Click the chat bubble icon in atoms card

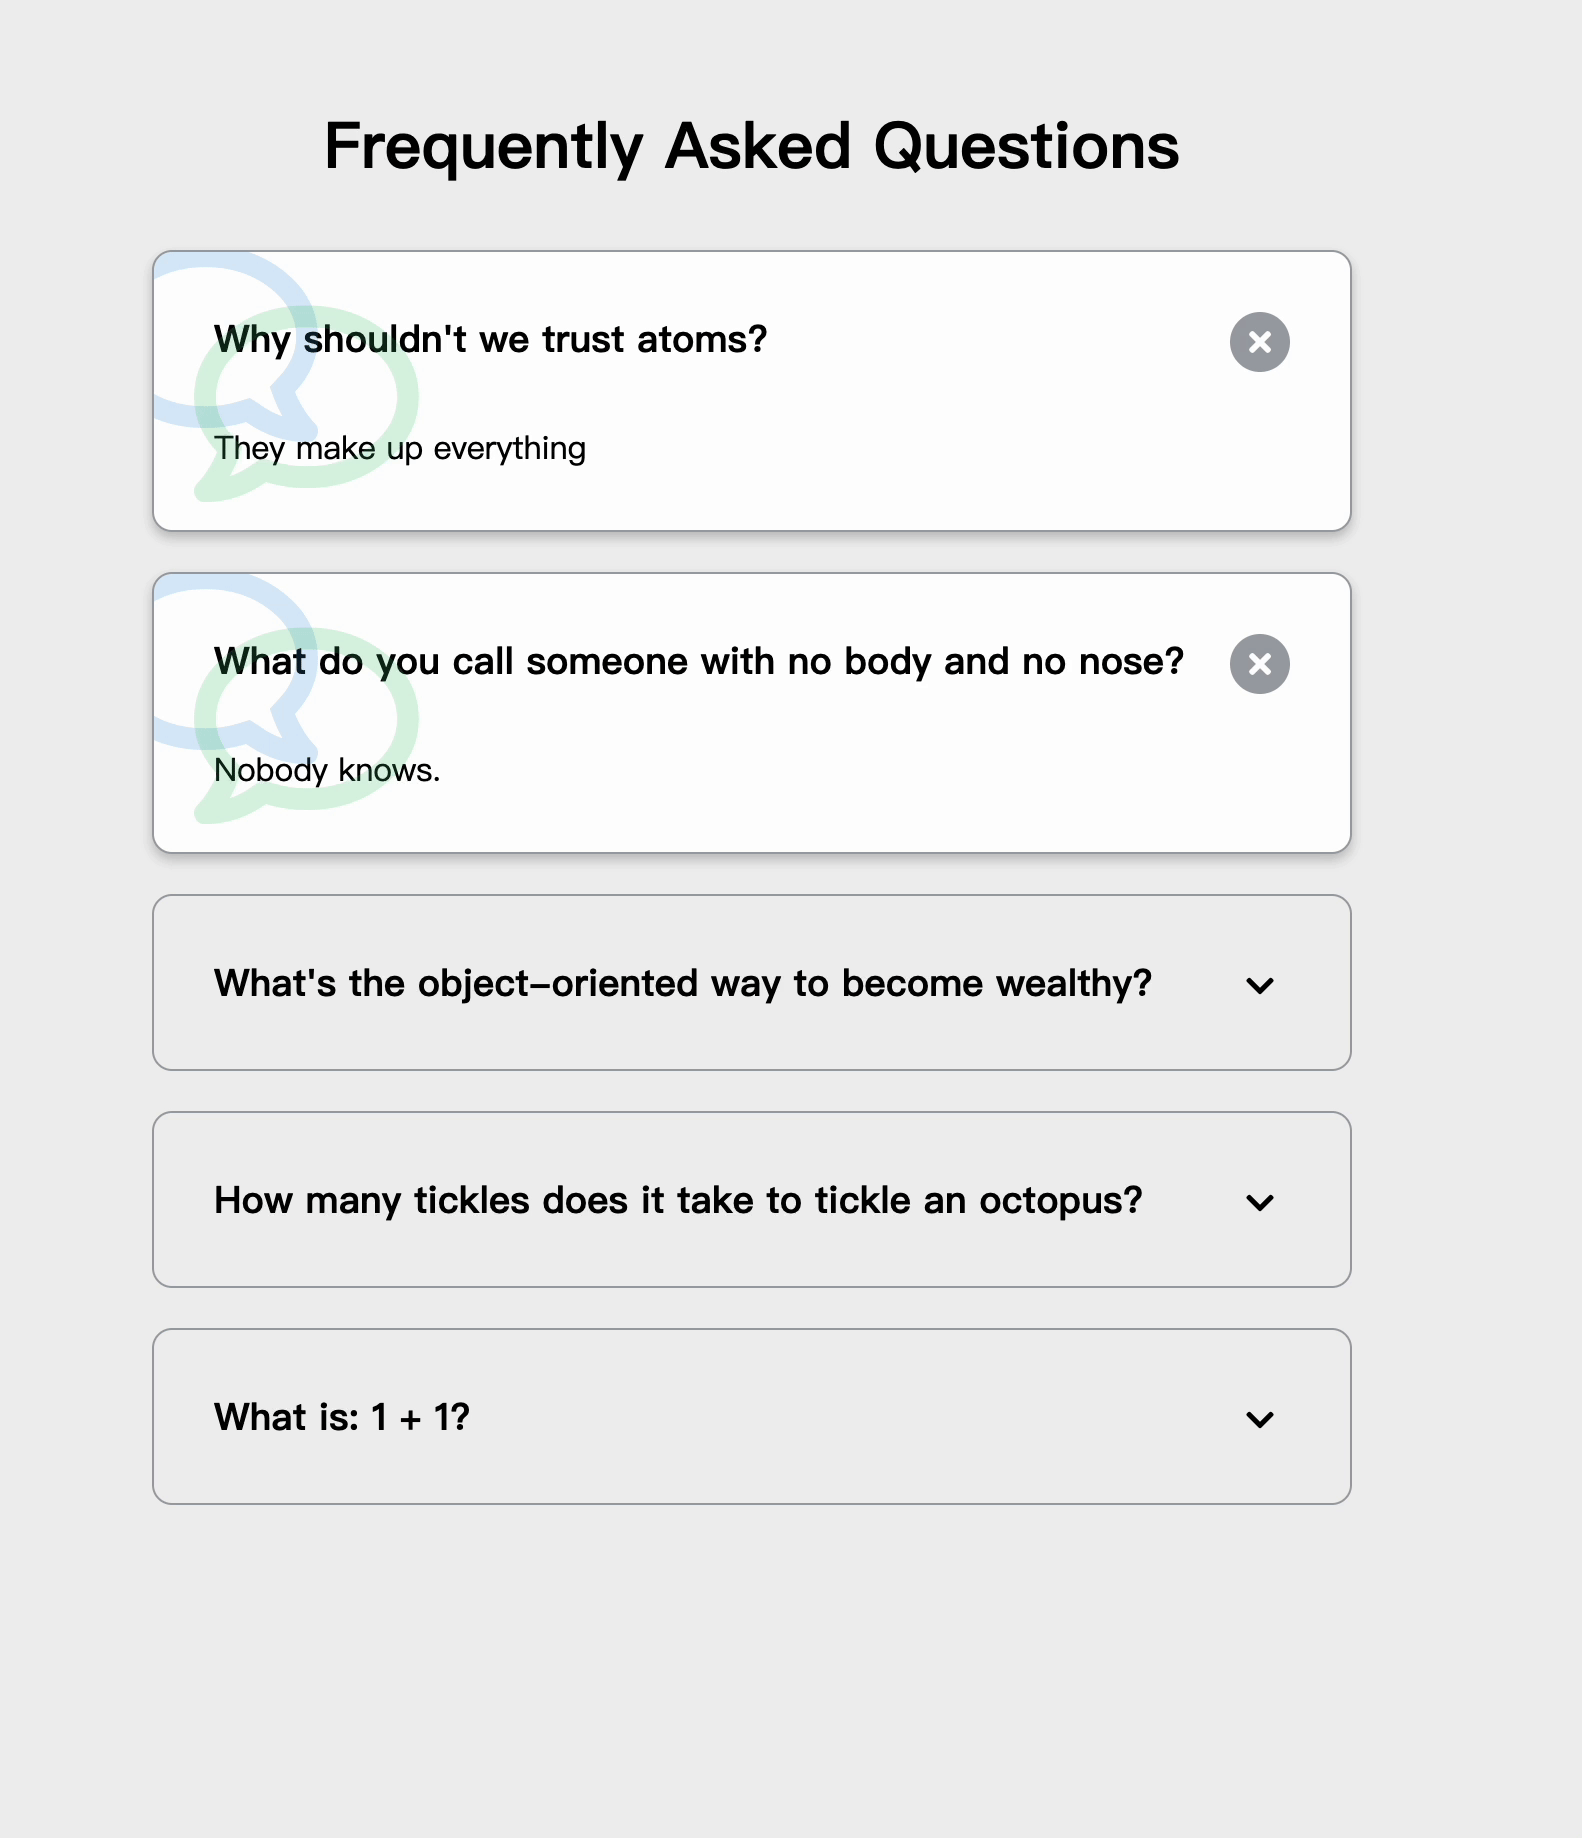[x=286, y=377]
